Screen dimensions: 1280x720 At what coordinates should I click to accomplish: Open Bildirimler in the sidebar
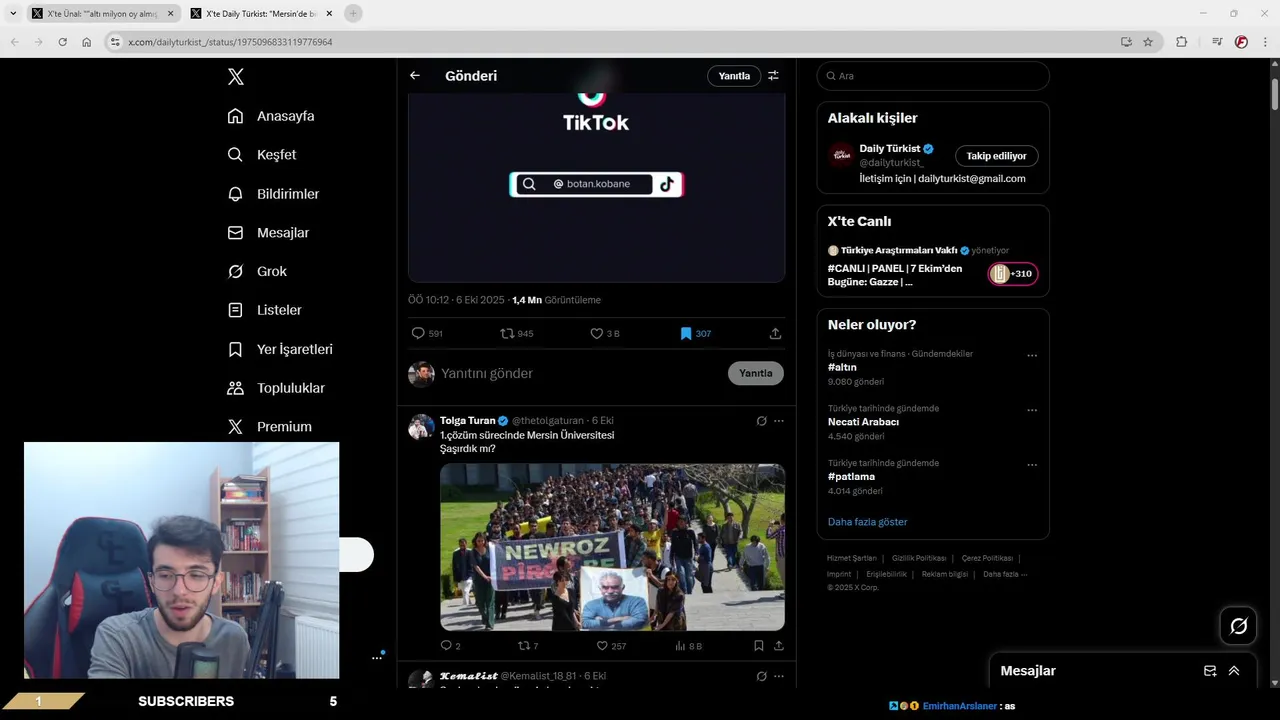pos(273,194)
